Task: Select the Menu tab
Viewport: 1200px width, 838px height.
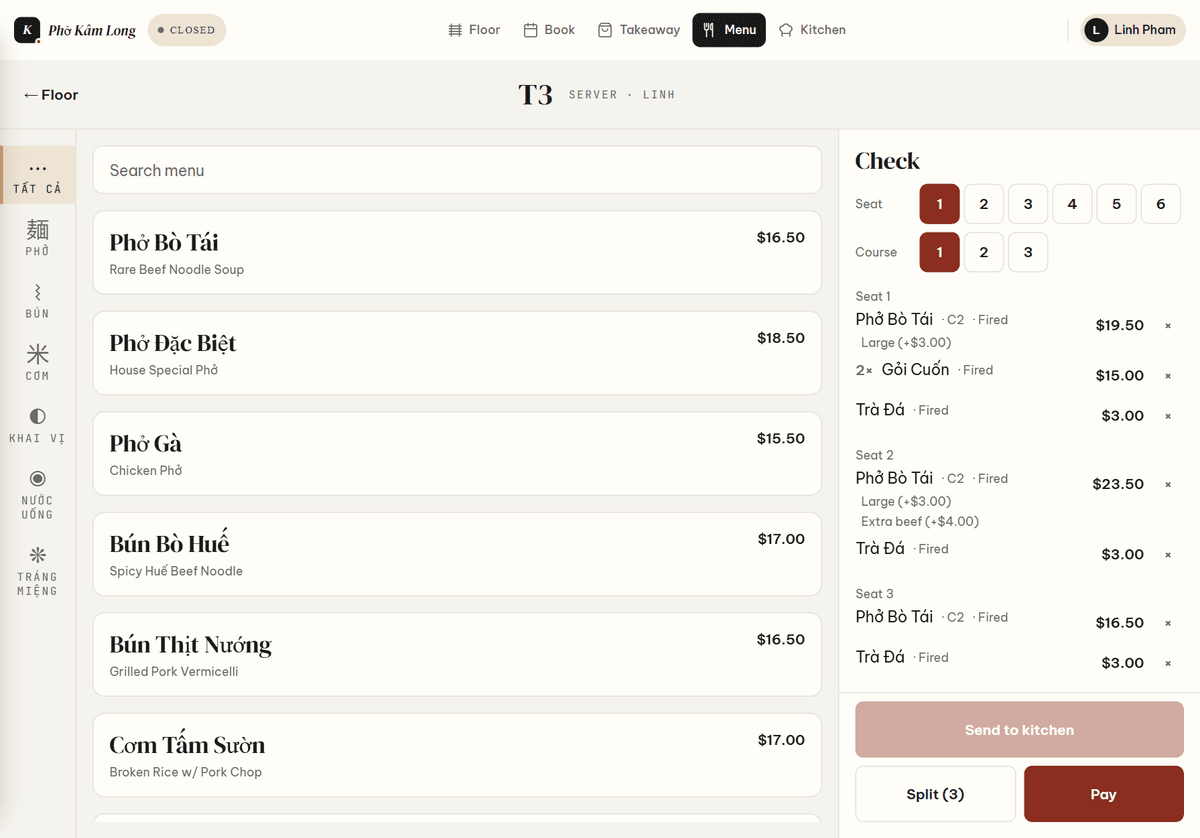Action: click(729, 30)
